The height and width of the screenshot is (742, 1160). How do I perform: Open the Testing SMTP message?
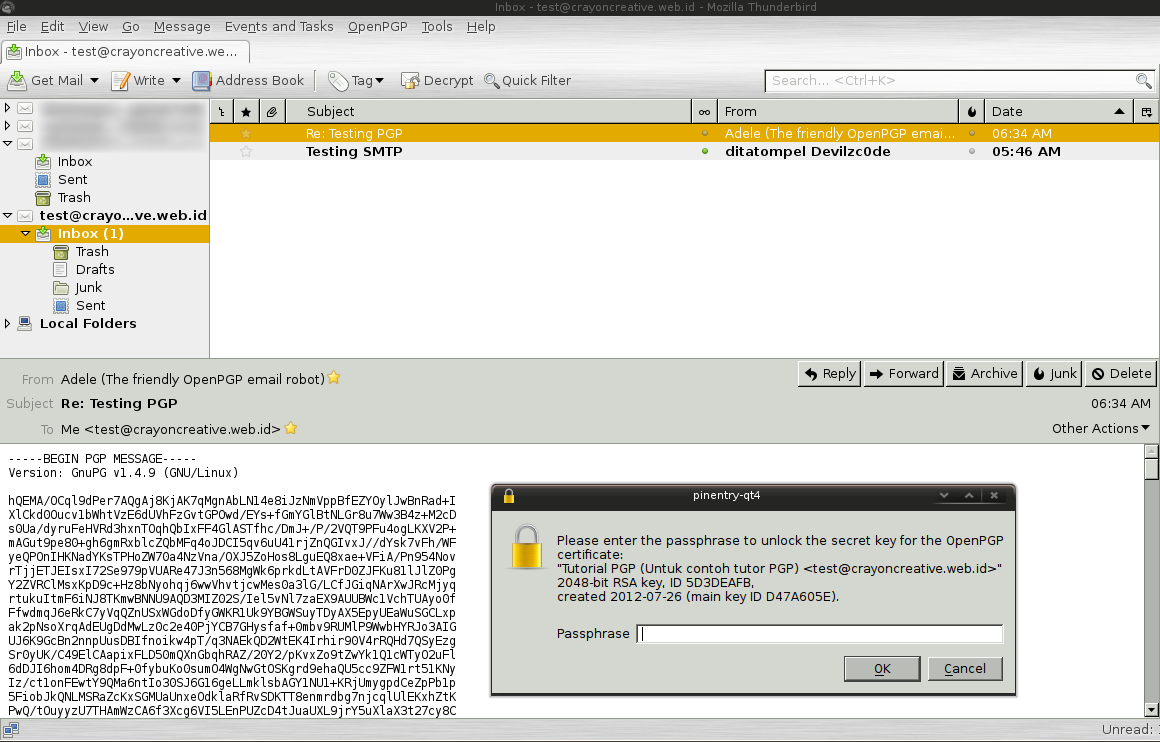click(x=684, y=152)
